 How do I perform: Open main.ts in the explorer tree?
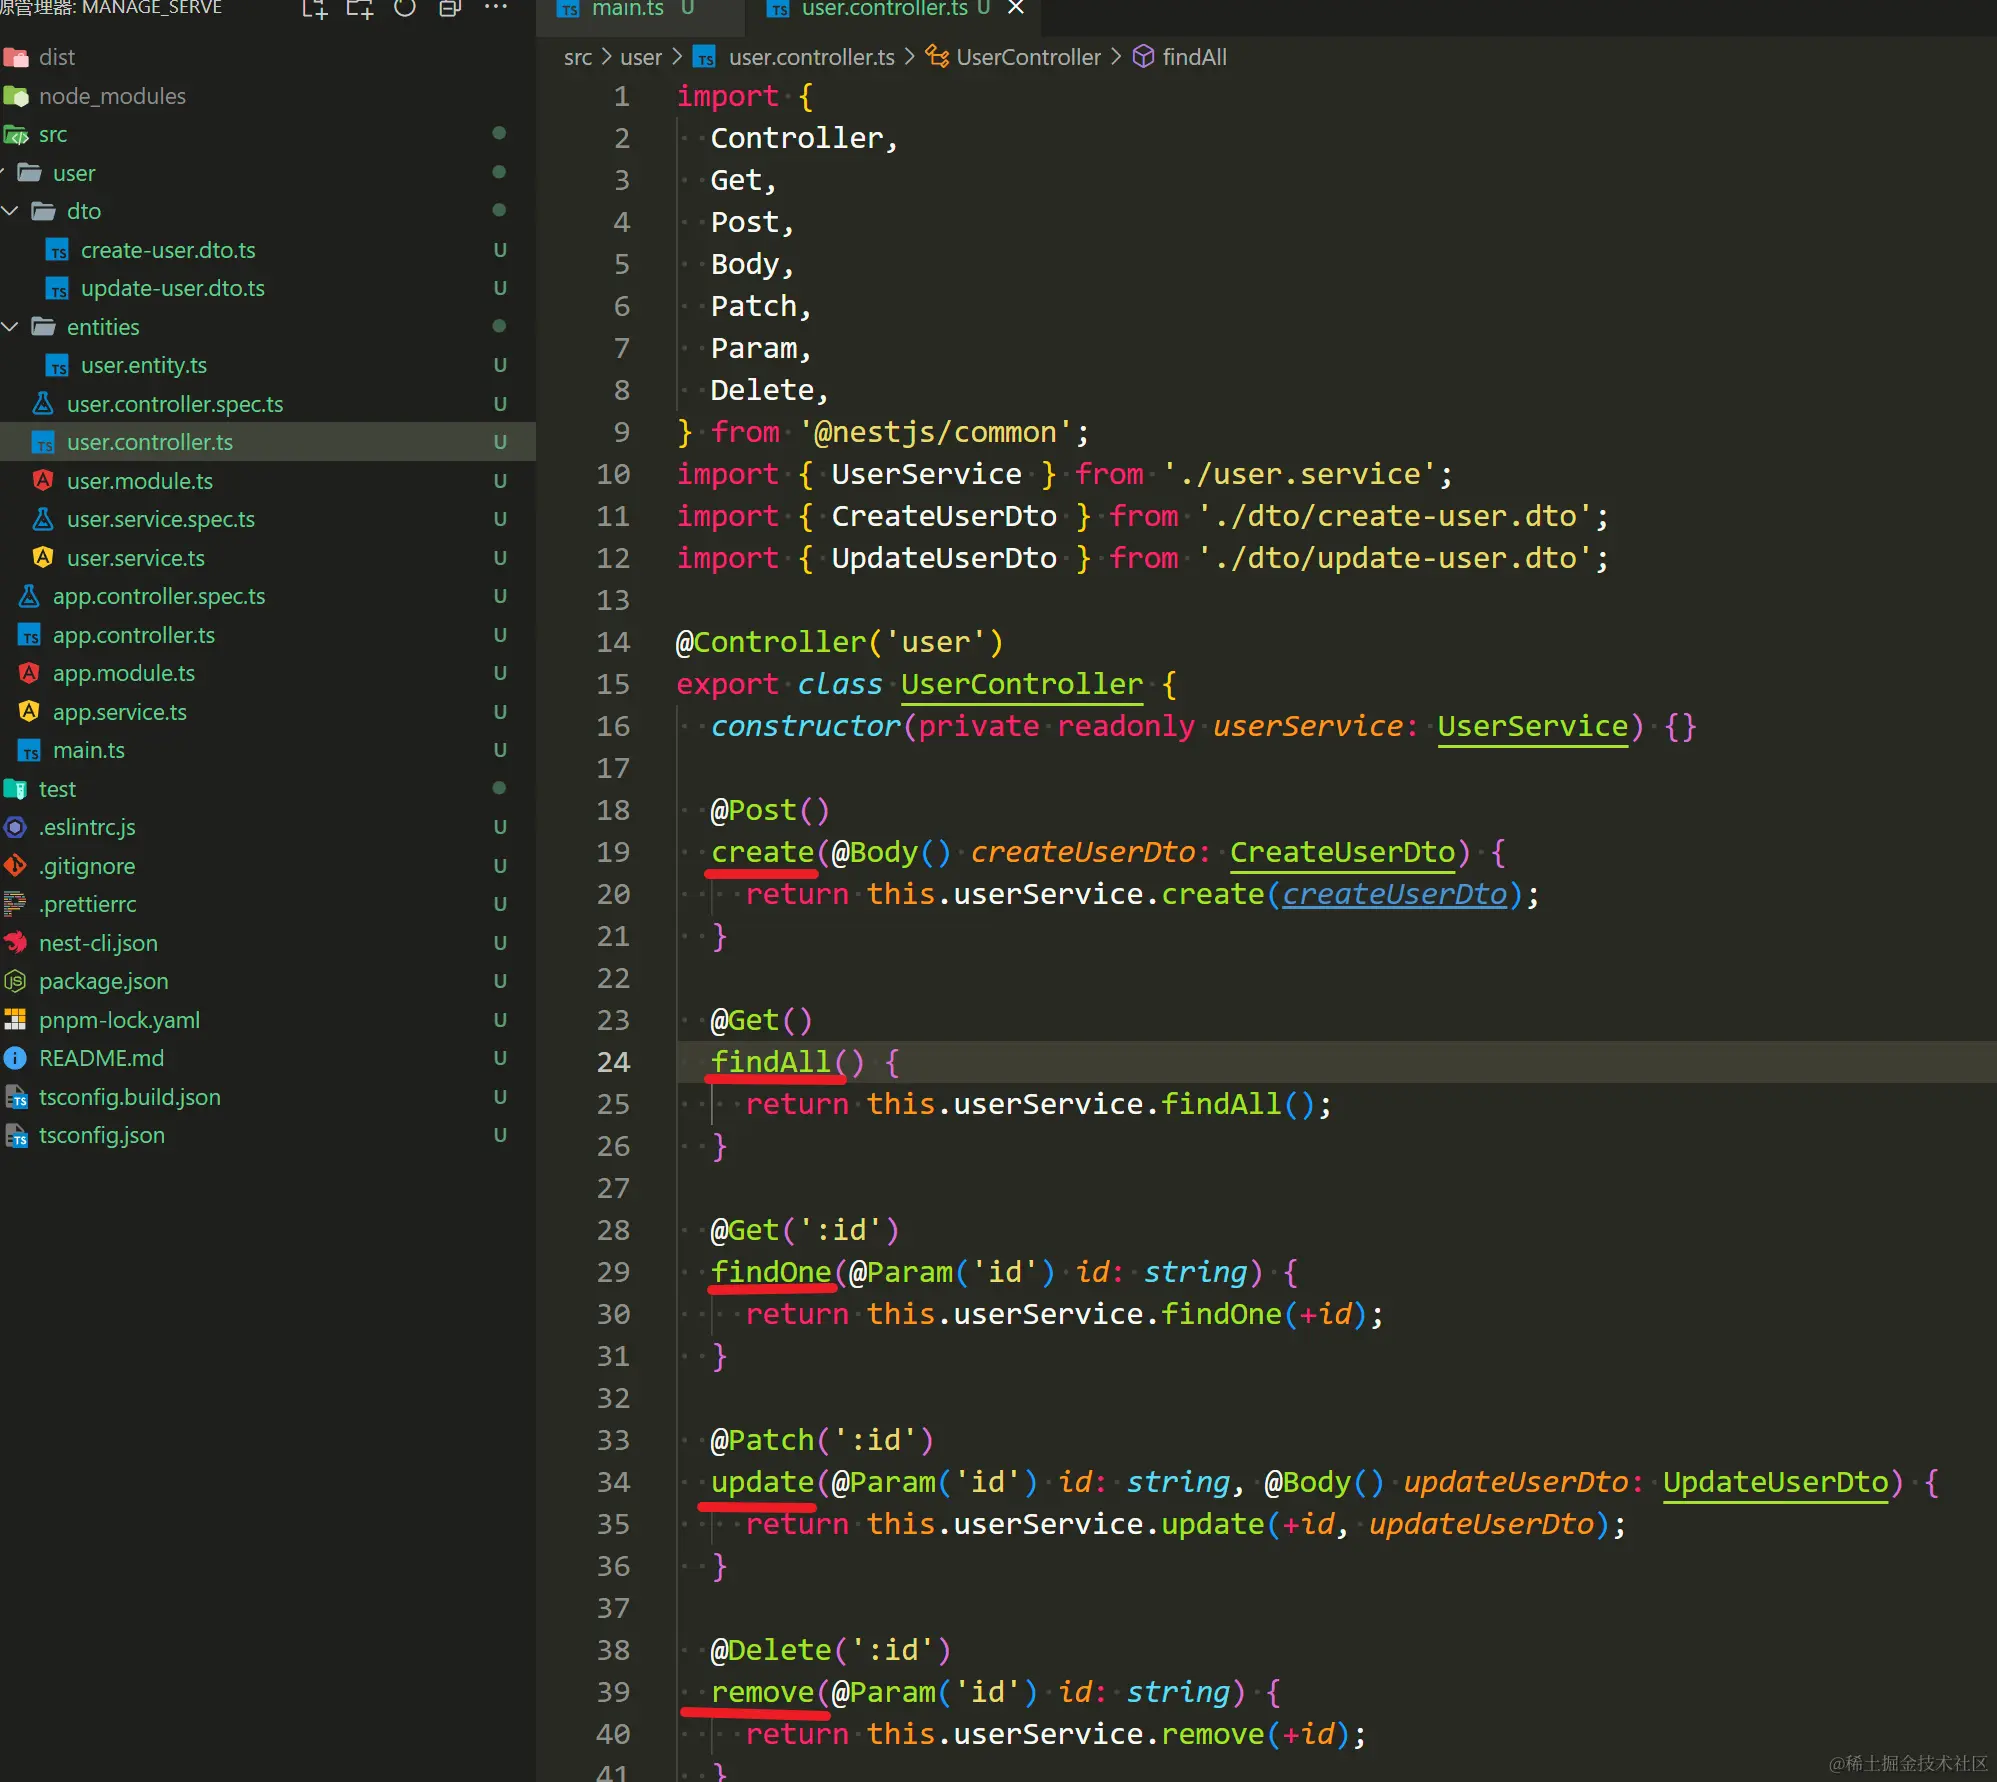coord(89,750)
